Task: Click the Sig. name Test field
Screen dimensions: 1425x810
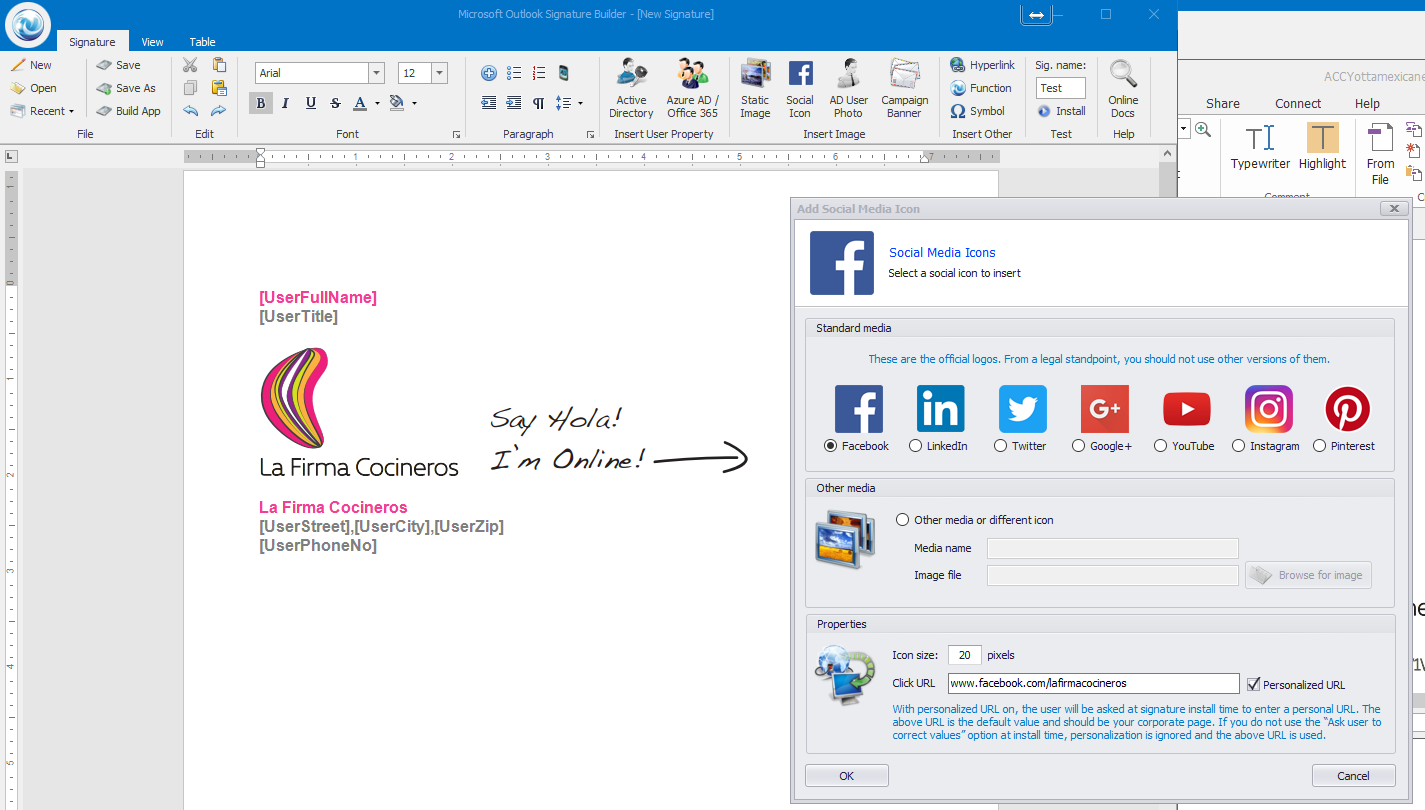Action: [1060, 88]
